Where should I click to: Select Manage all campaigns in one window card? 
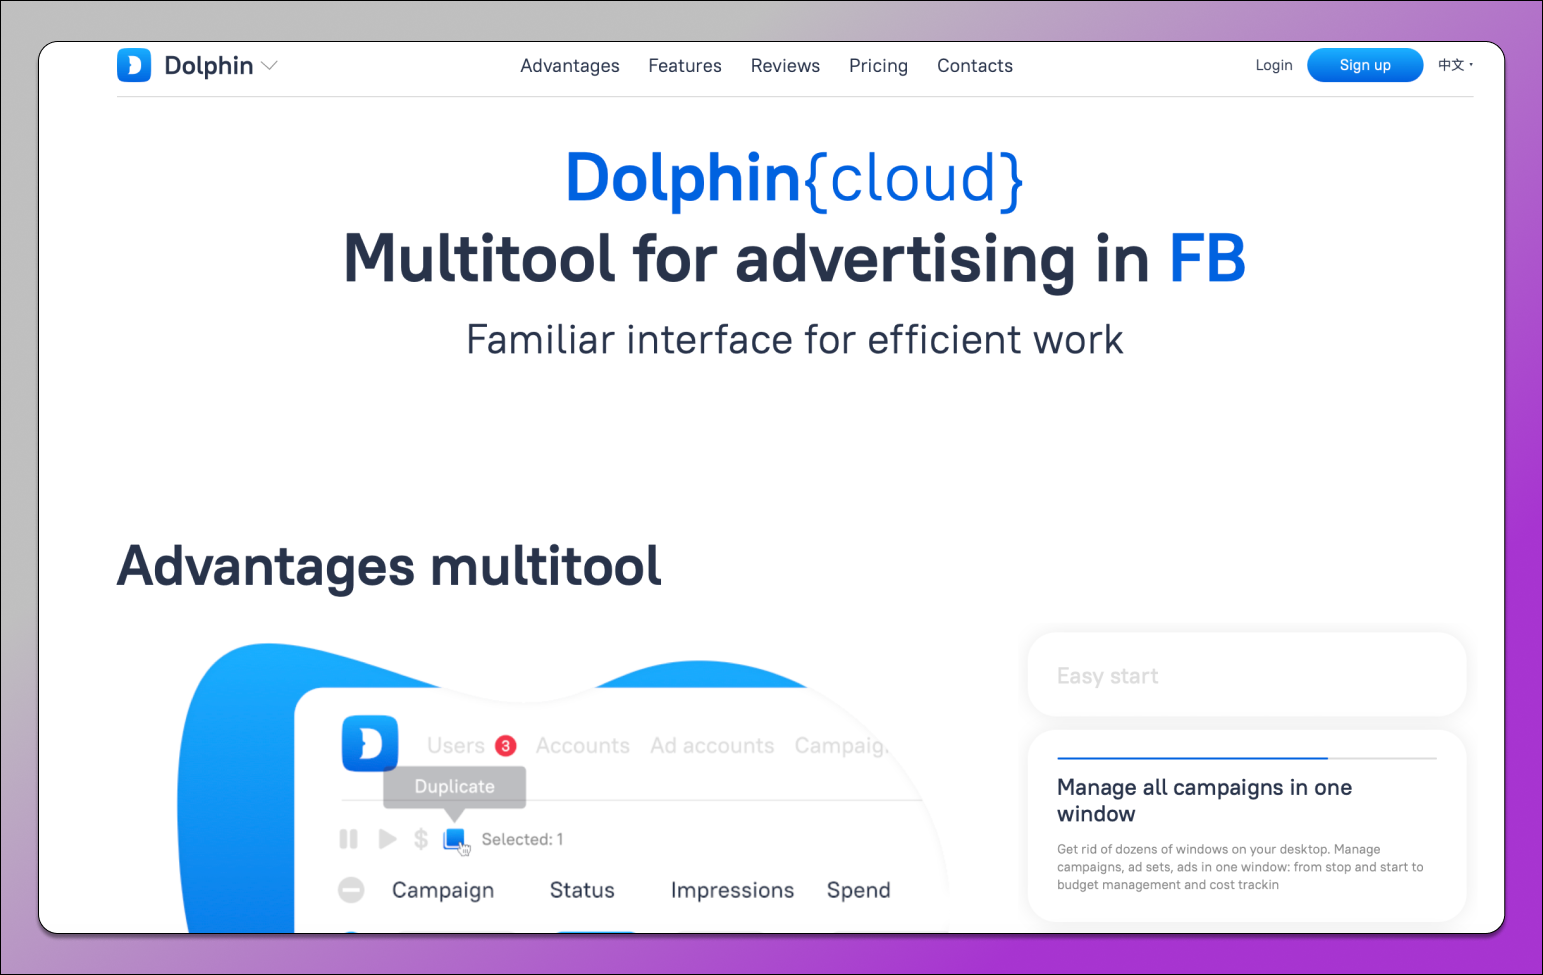click(x=1247, y=826)
